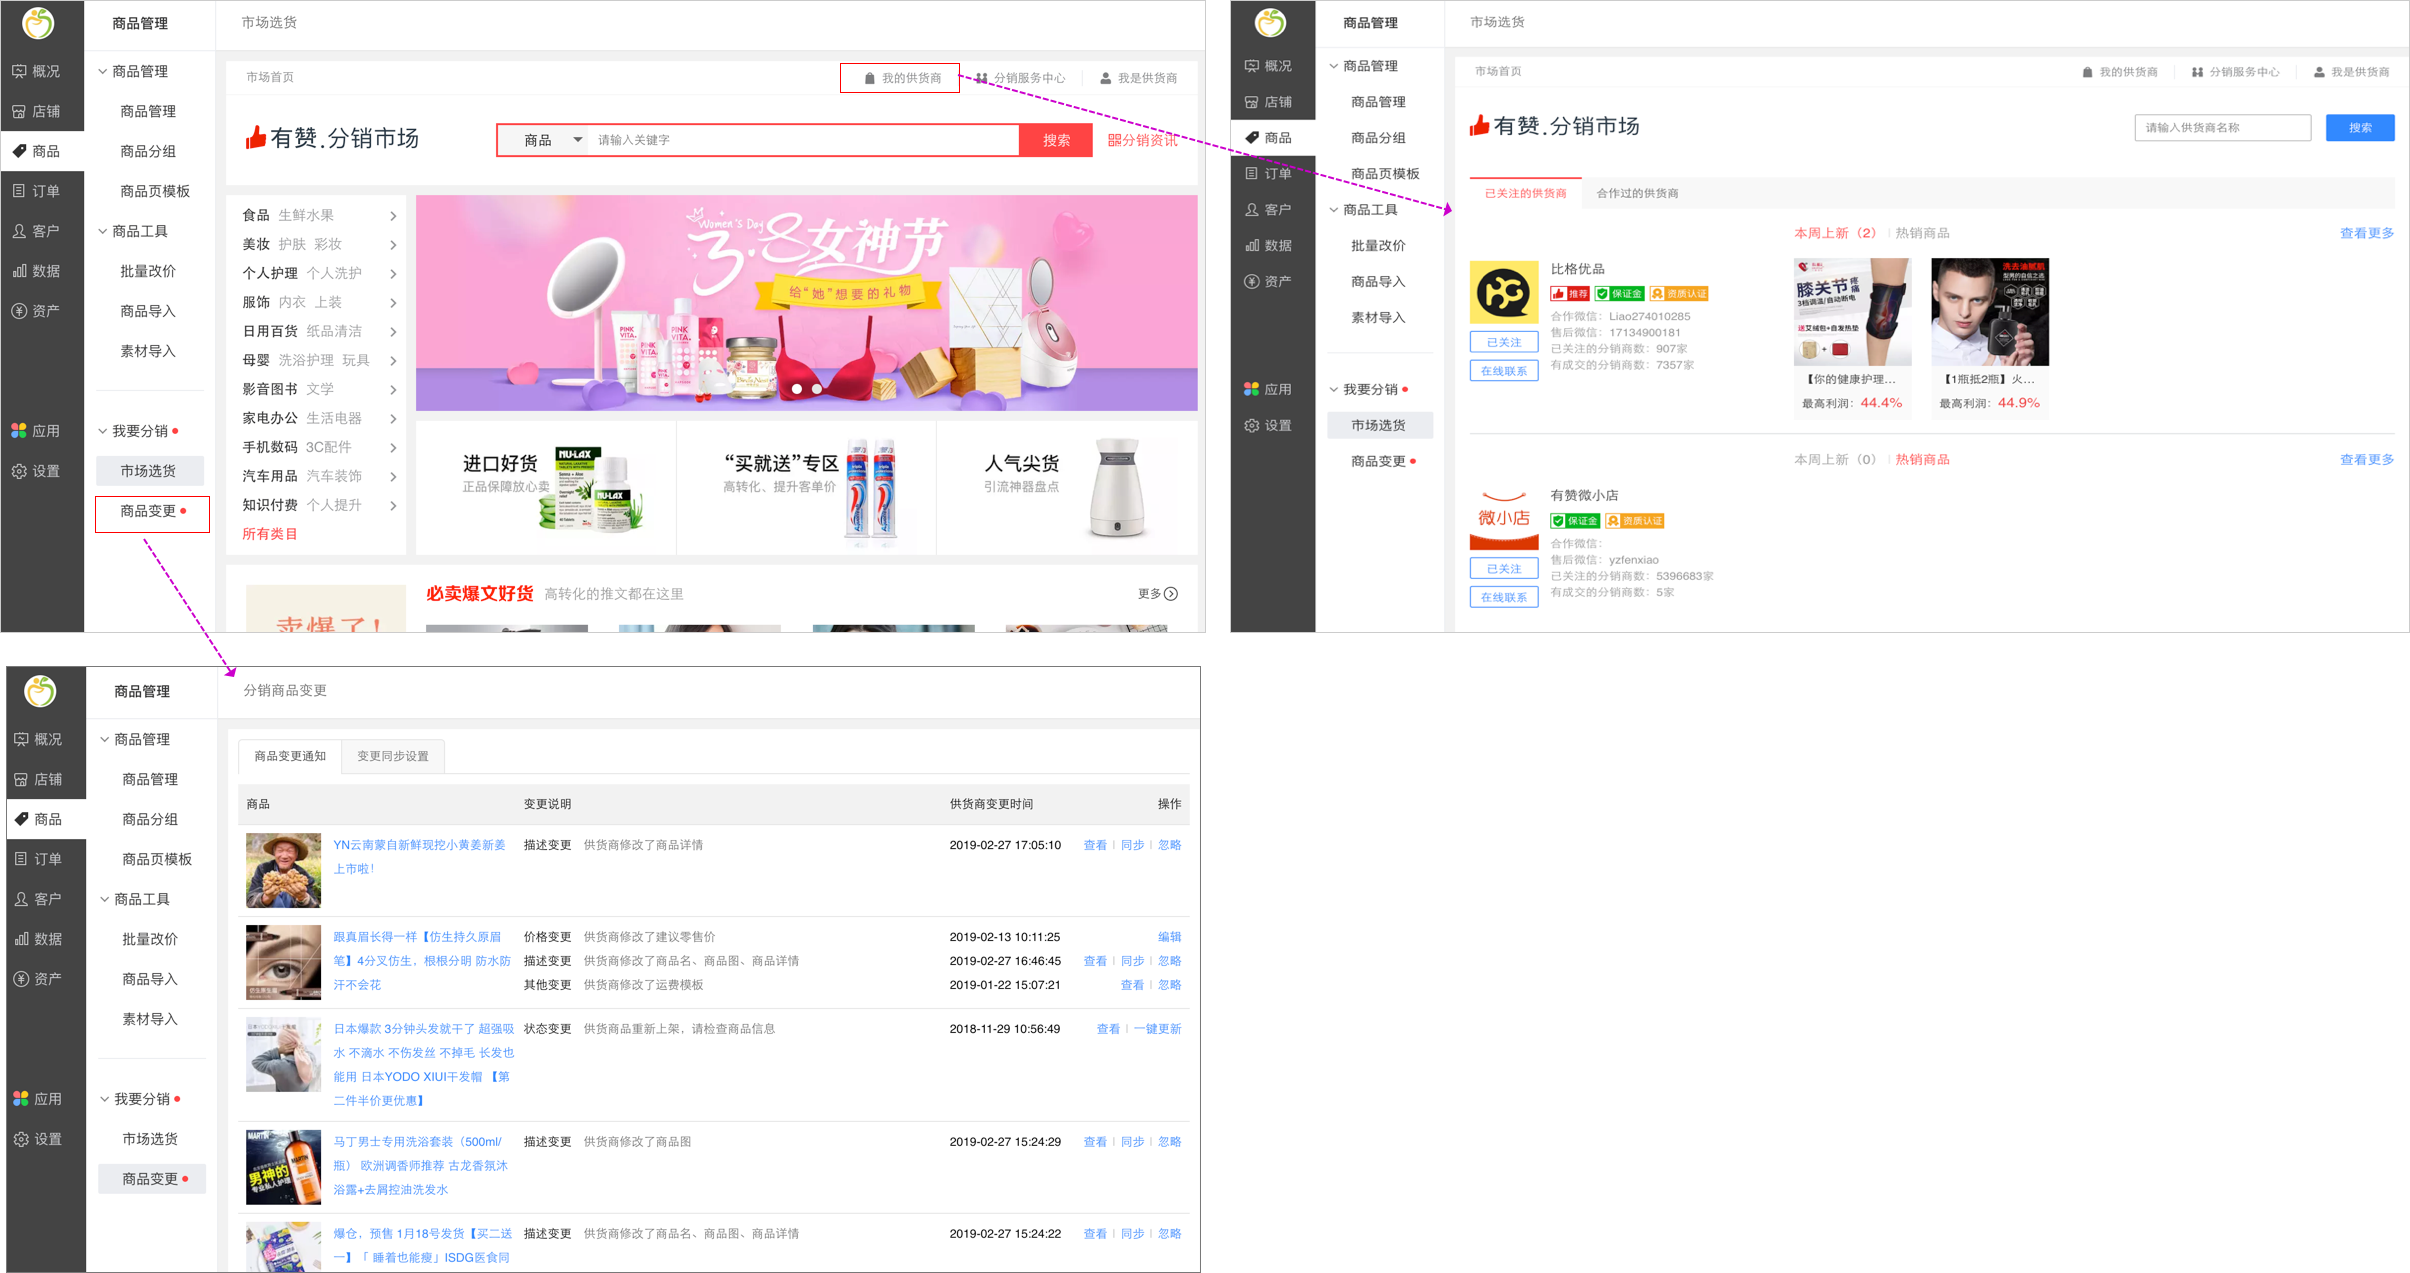Click 查看更多 beside 比格优品 products

2366,233
